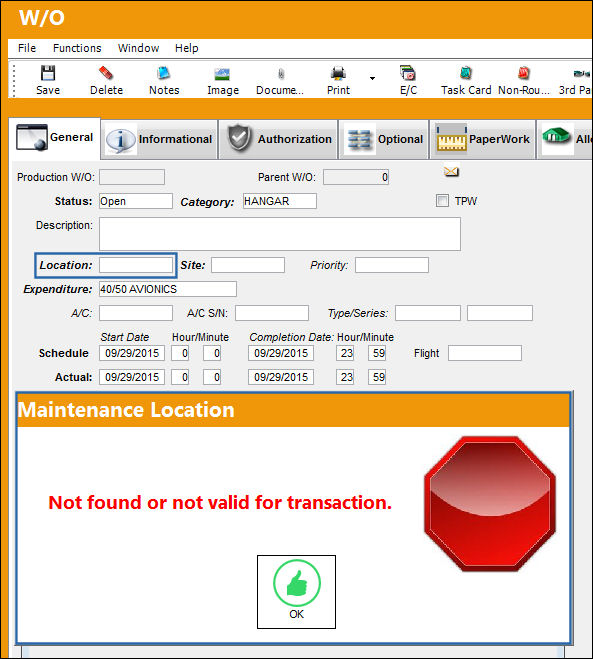
Task: Click the Site label
Action: coord(193,265)
